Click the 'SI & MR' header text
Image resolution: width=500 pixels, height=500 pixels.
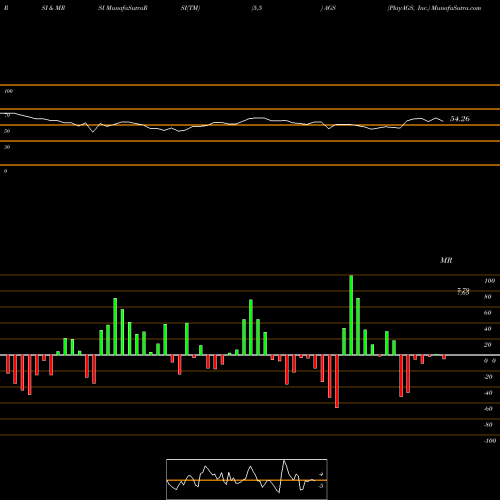pyautogui.click(x=53, y=8)
